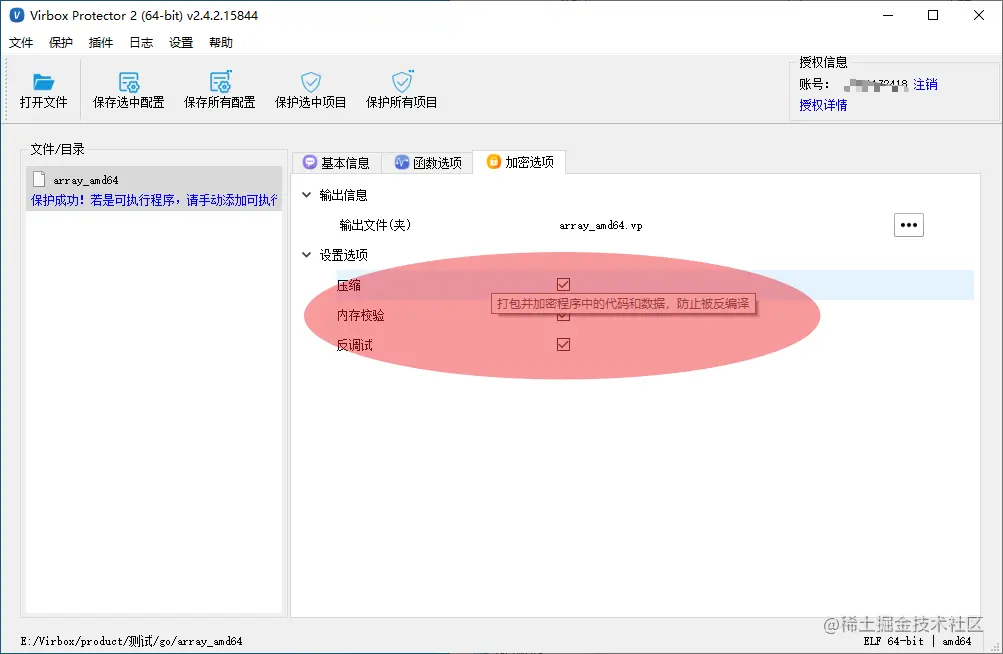Open the 文件 menu
Image resolution: width=1003 pixels, height=654 pixels.
click(x=20, y=43)
